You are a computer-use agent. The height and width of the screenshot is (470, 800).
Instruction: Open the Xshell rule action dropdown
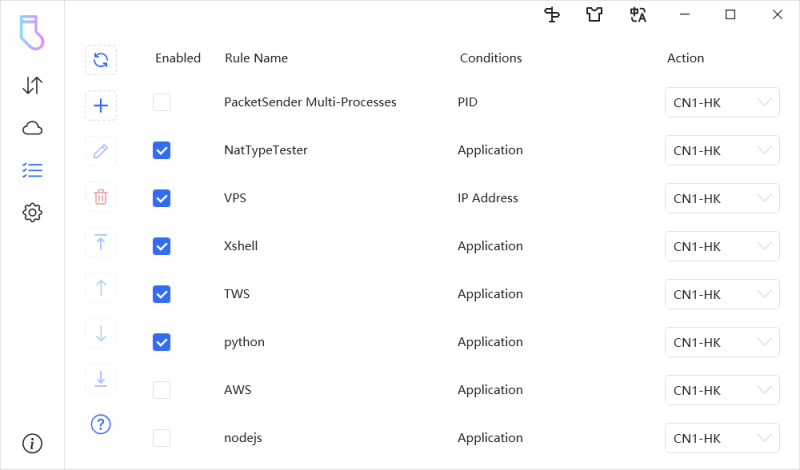[x=722, y=246]
